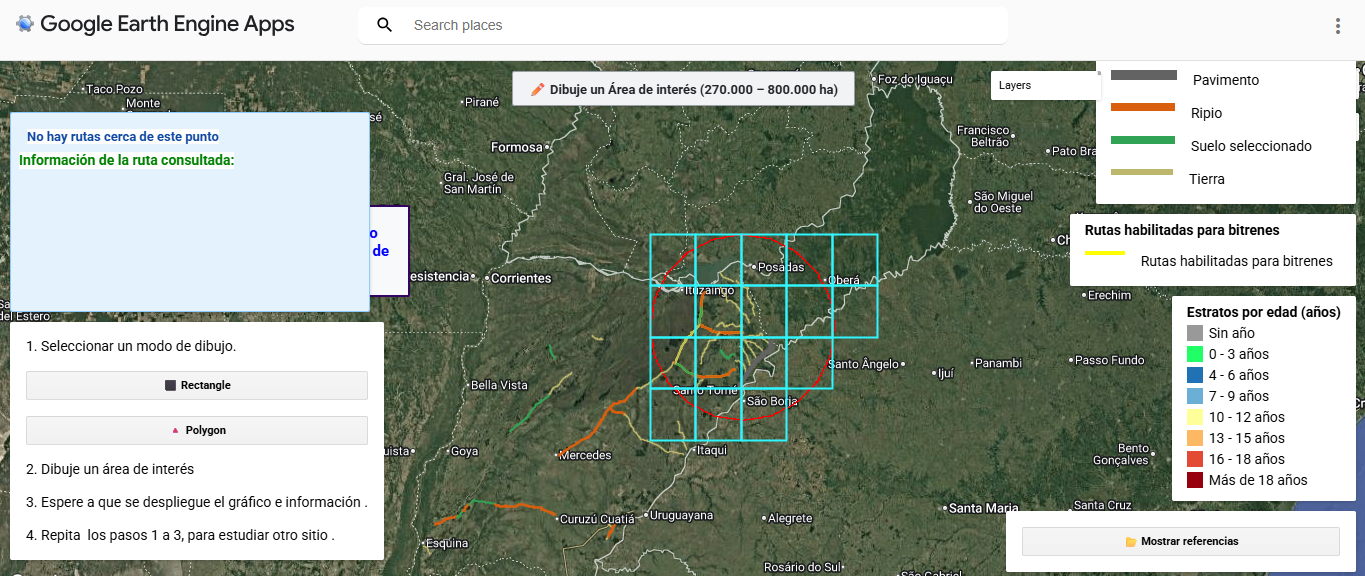This screenshot has height=576, width=1365.
Task: Type in the Search places field
Action: coord(700,25)
